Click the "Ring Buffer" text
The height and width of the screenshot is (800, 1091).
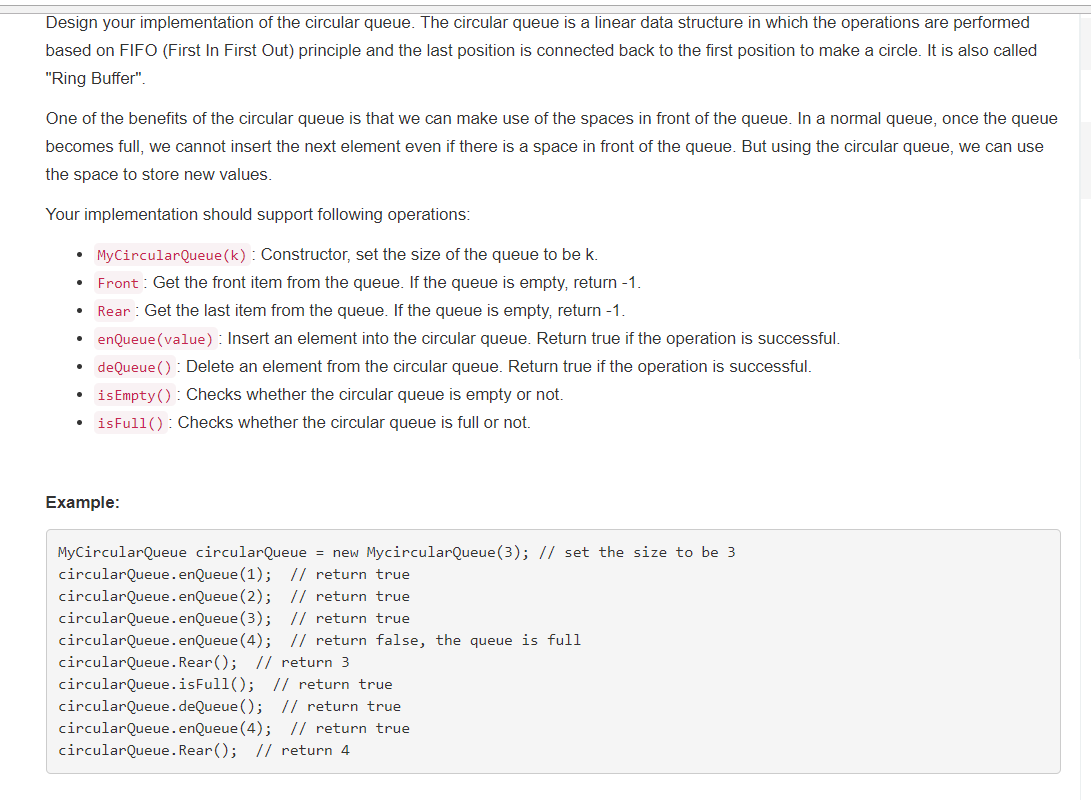click(x=96, y=79)
